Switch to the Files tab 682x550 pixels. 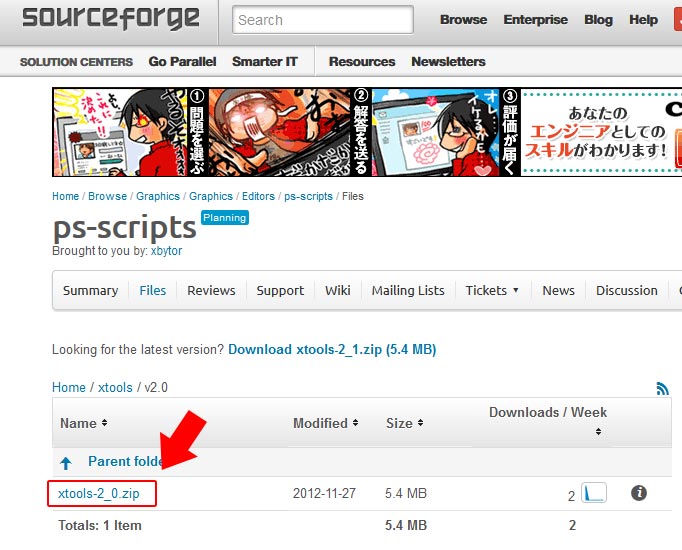pyautogui.click(x=153, y=290)
